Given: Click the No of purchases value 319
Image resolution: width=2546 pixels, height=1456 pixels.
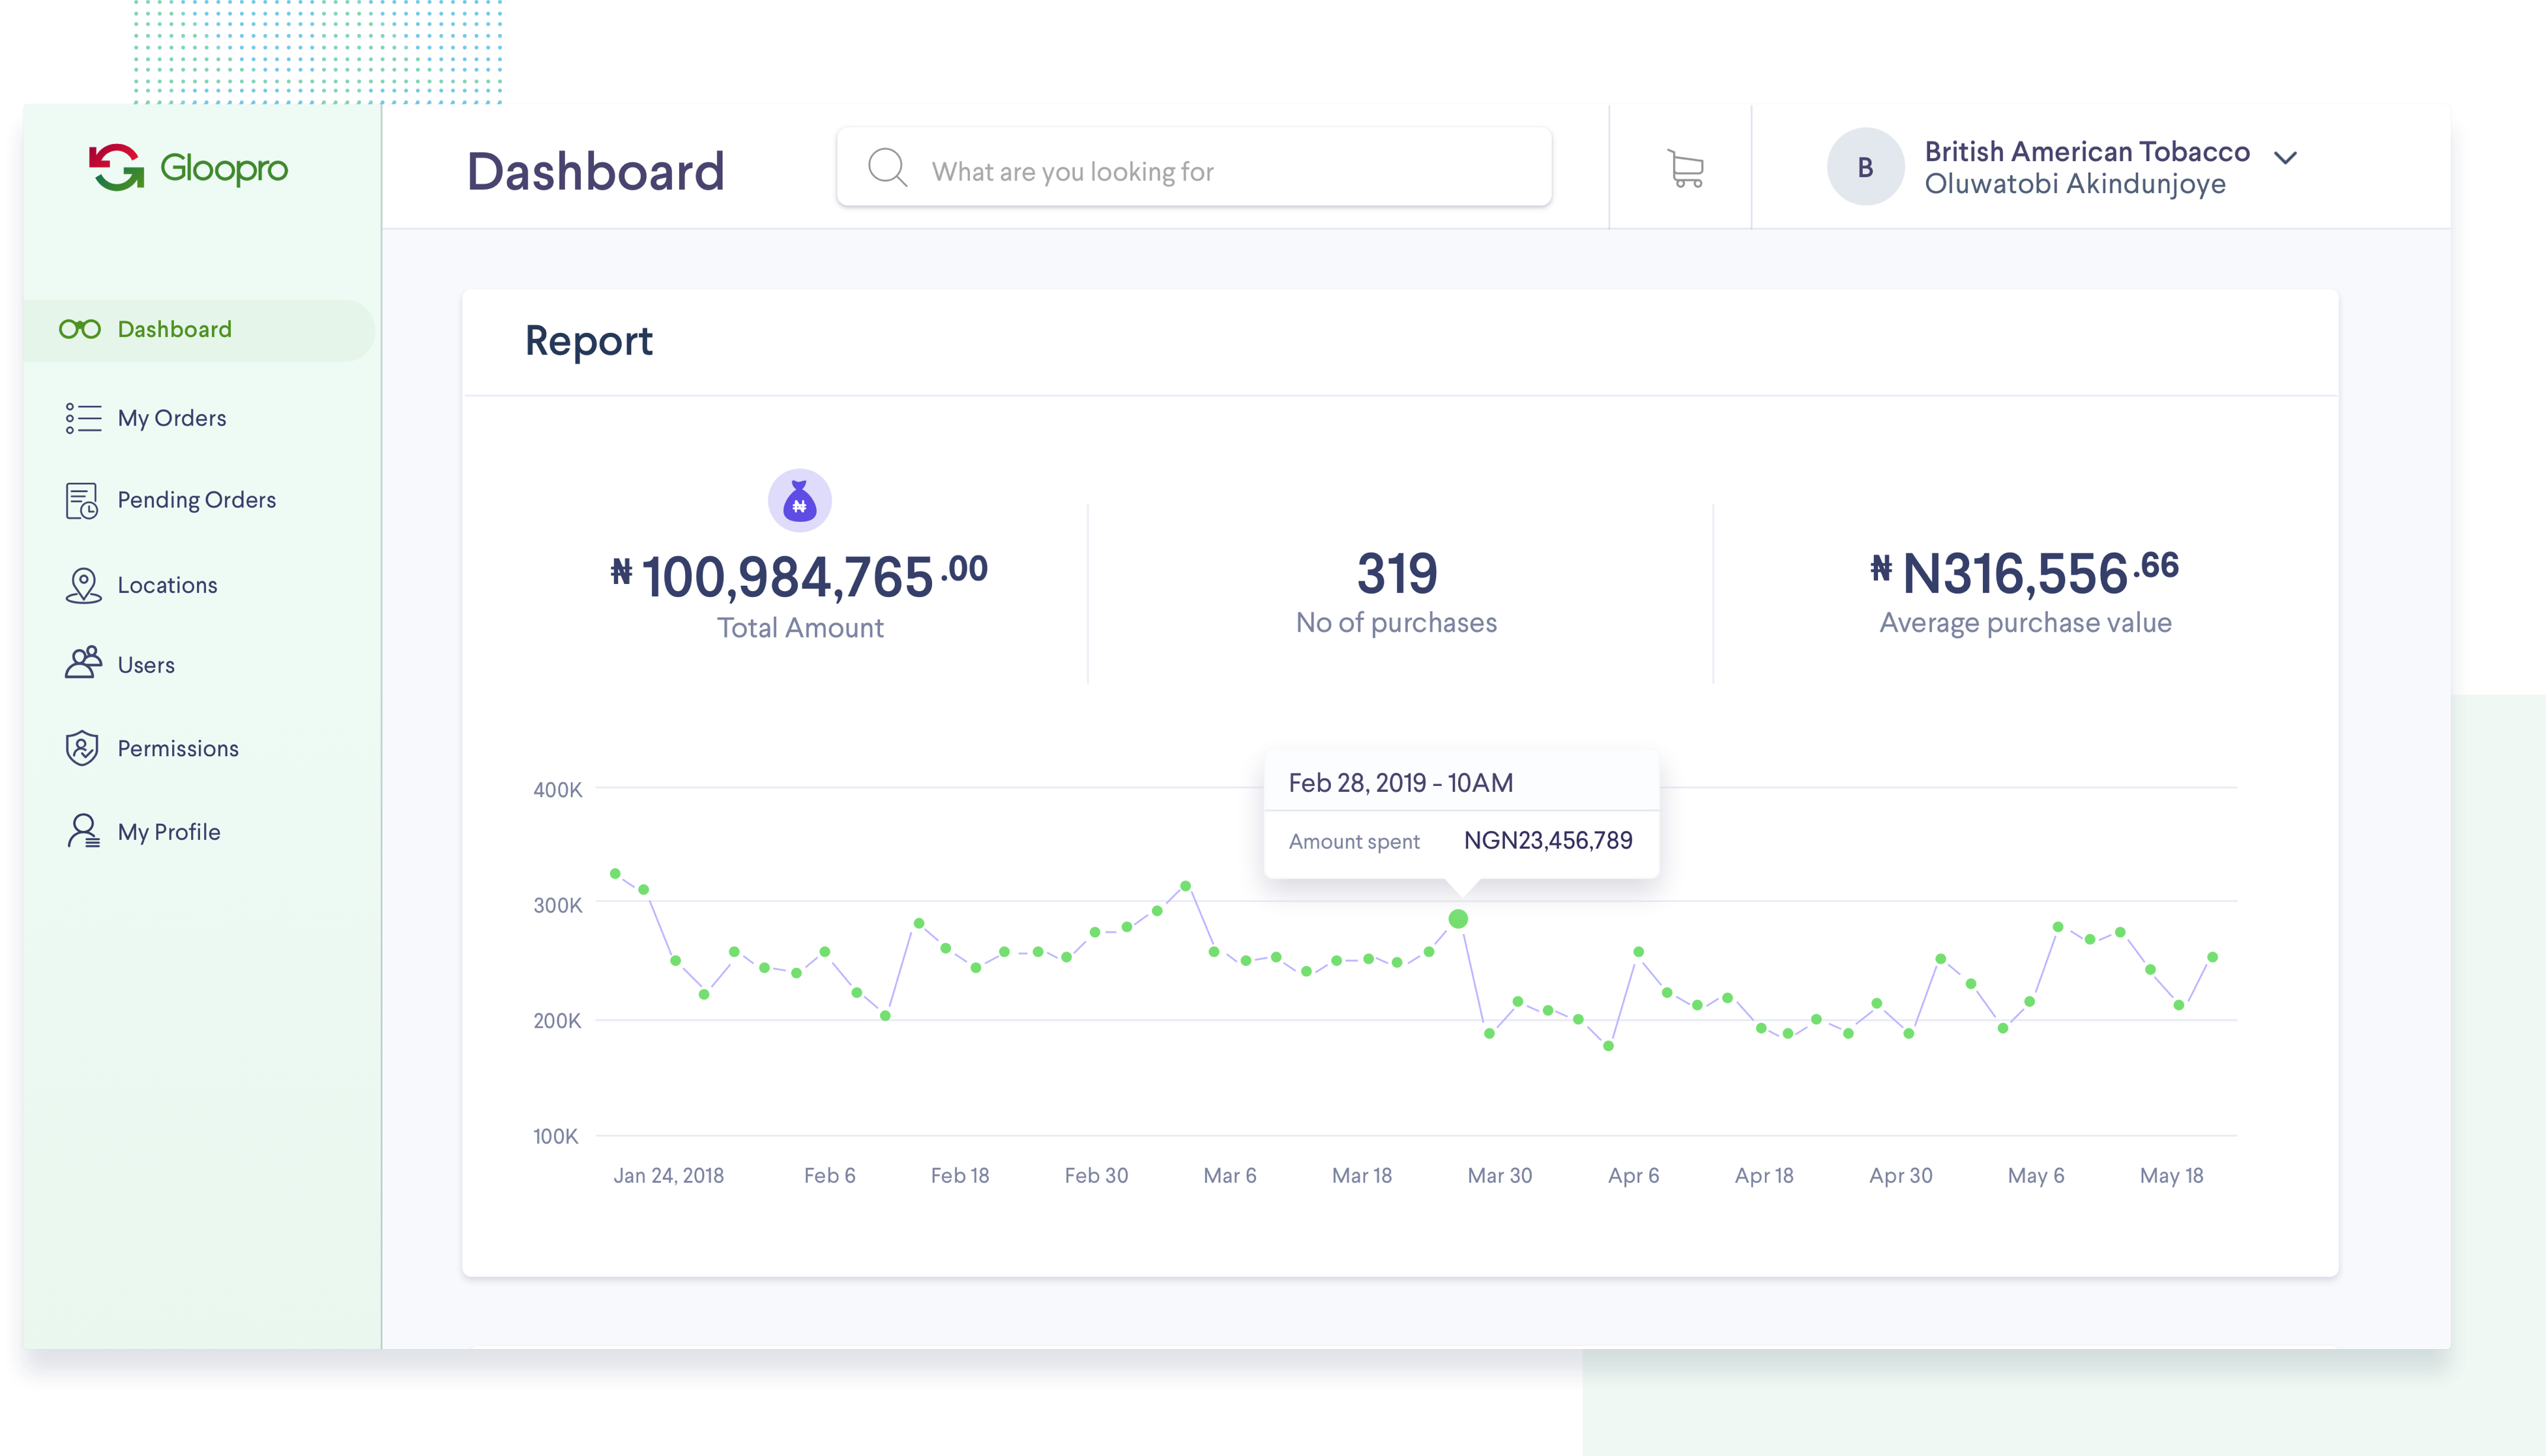Looking at the screenshot, I should point(1396,574).
